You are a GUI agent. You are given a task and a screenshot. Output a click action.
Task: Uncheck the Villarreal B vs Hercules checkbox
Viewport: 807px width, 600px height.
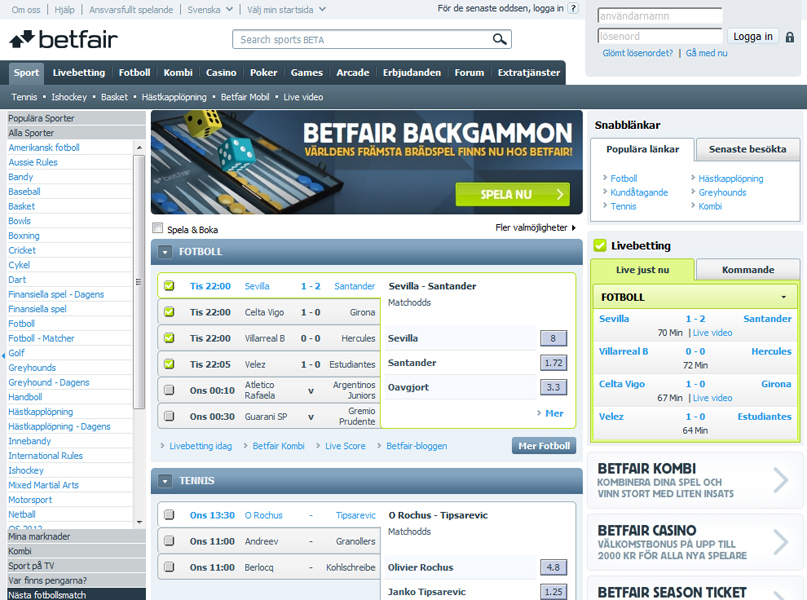coord(169,338)
